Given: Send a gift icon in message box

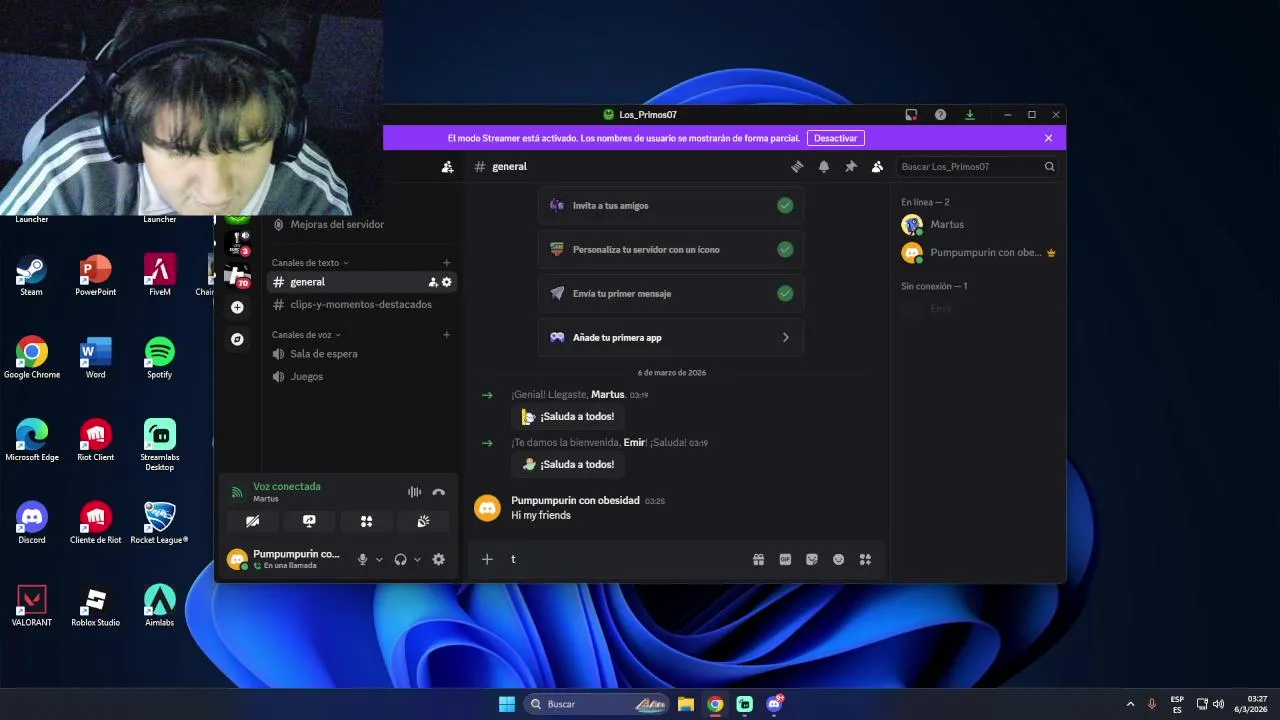Looking at the screenshot, I should [x=758, y=560].
